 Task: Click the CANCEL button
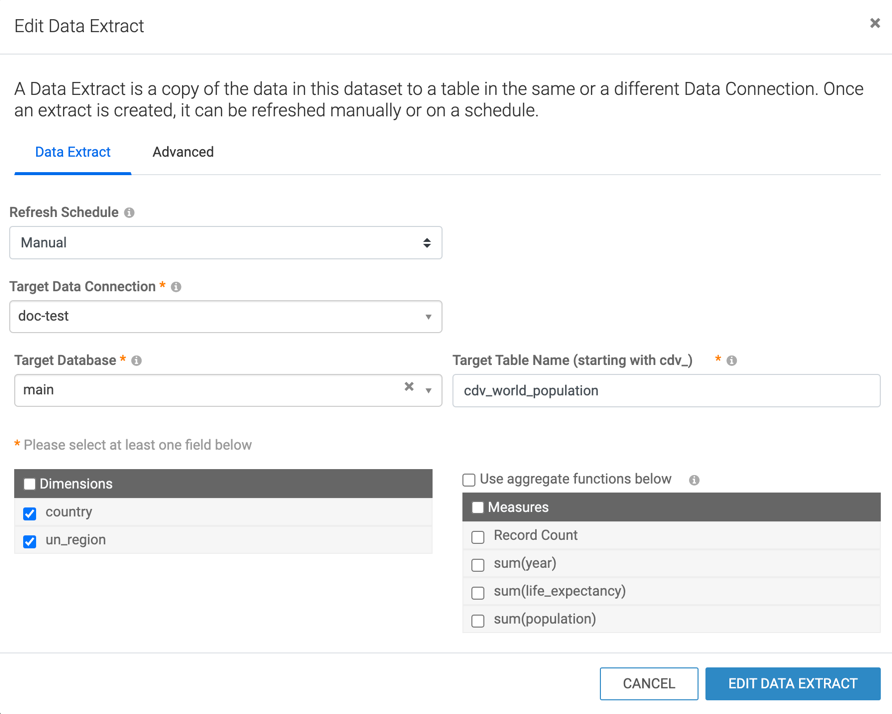649,683
